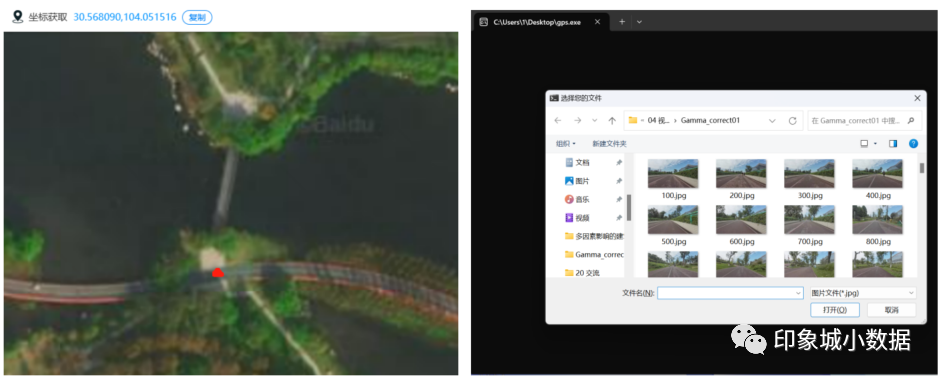Click the pin icon beside 图片
This screenshot has width=942, height=382.
pyautogui.click(x=619, y=181)
